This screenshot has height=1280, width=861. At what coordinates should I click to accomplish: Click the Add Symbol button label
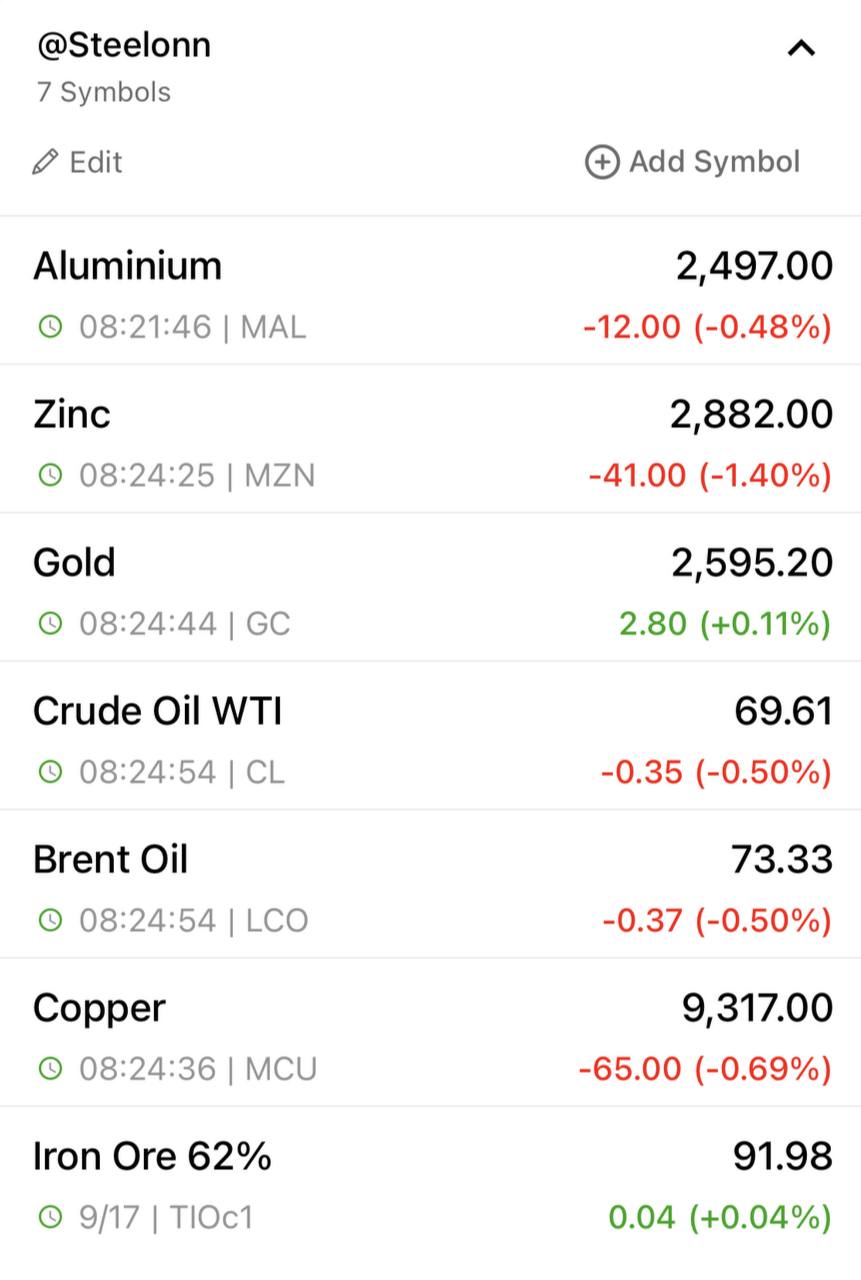tap(714, 162)
